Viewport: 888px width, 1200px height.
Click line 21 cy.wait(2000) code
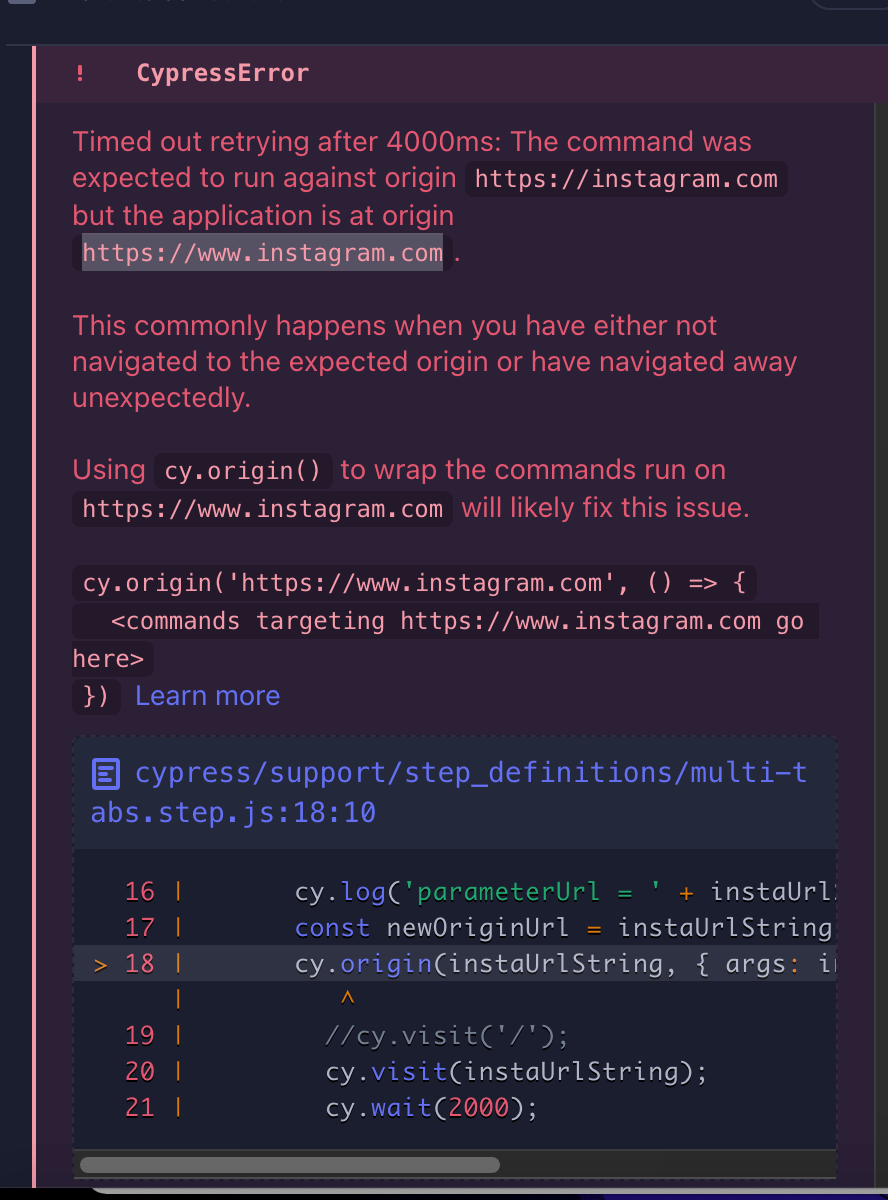click(432, 1108)
